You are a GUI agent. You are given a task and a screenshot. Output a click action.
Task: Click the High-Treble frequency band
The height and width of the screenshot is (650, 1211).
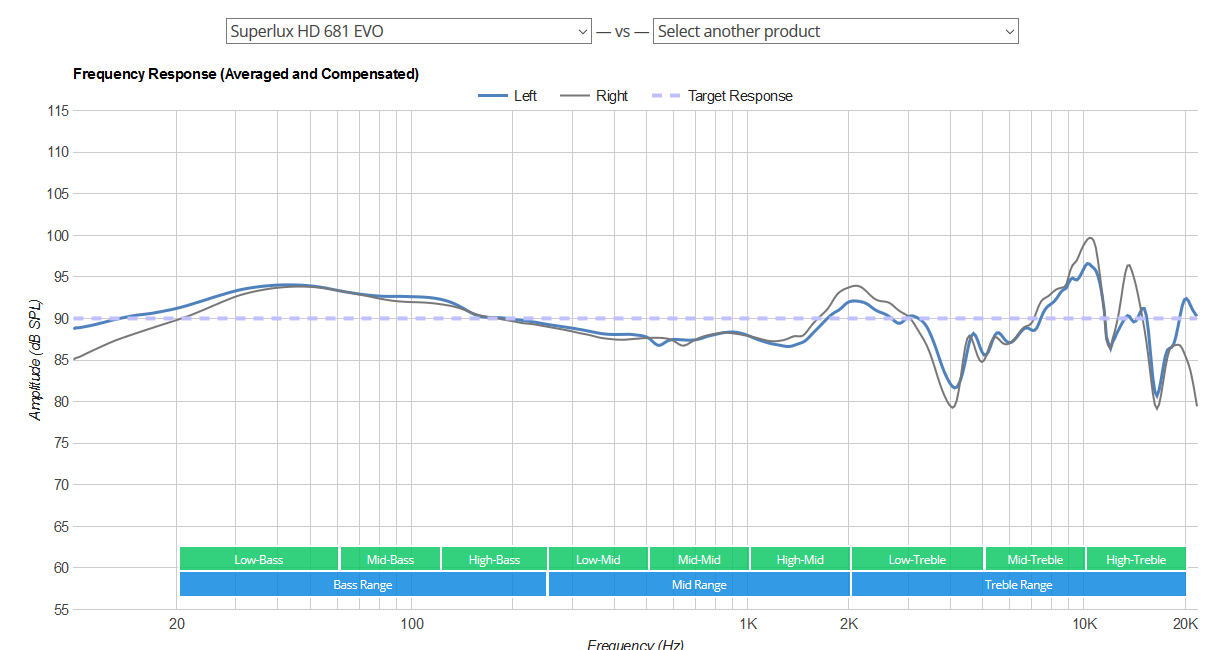[1136, 559]
